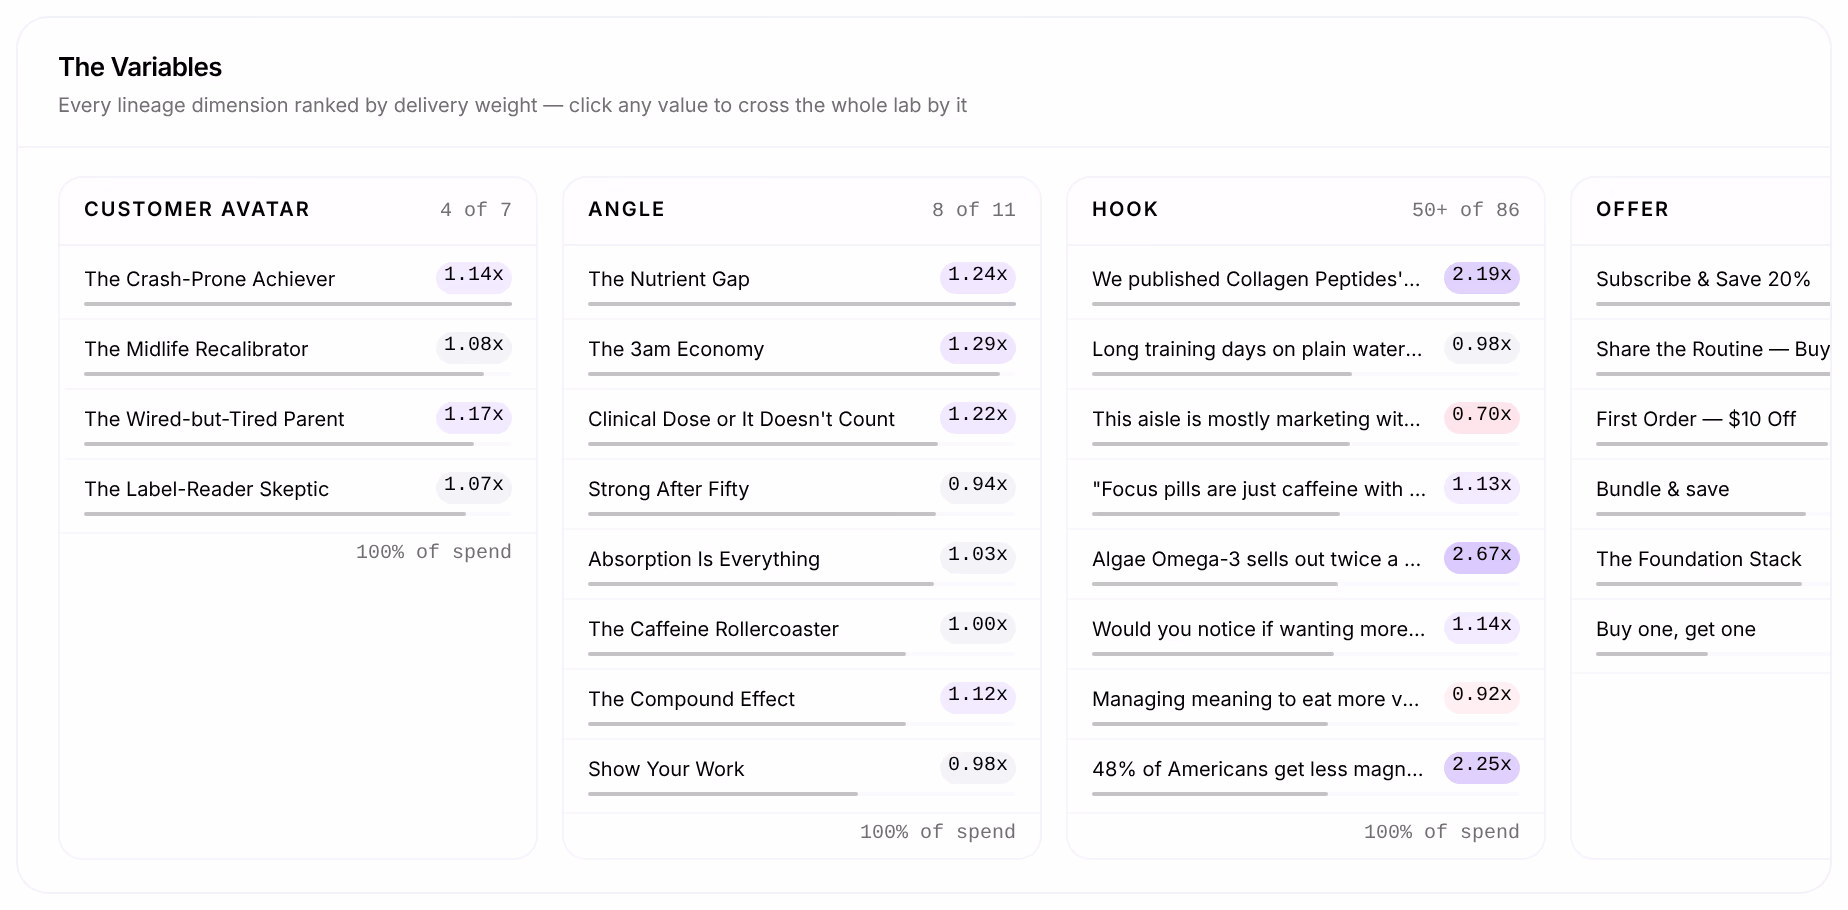
Task: Cross the lab by The 3am Economy
Action: coord(802,352)
